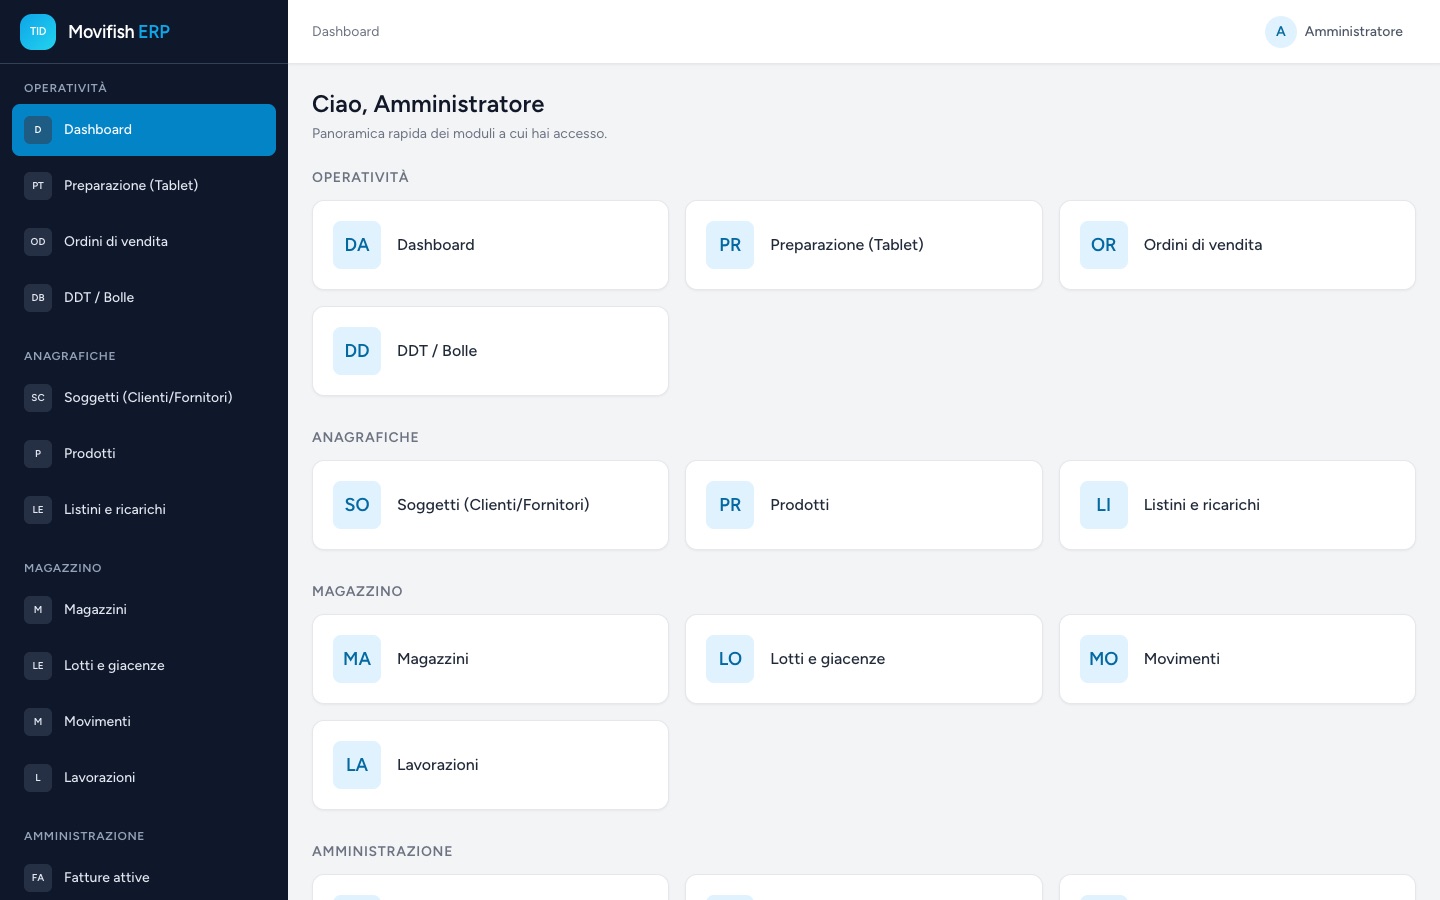Open the DDT / Bolle module card
The image size is (1440, 900).
pyautogui.click(x=490, y=351)
